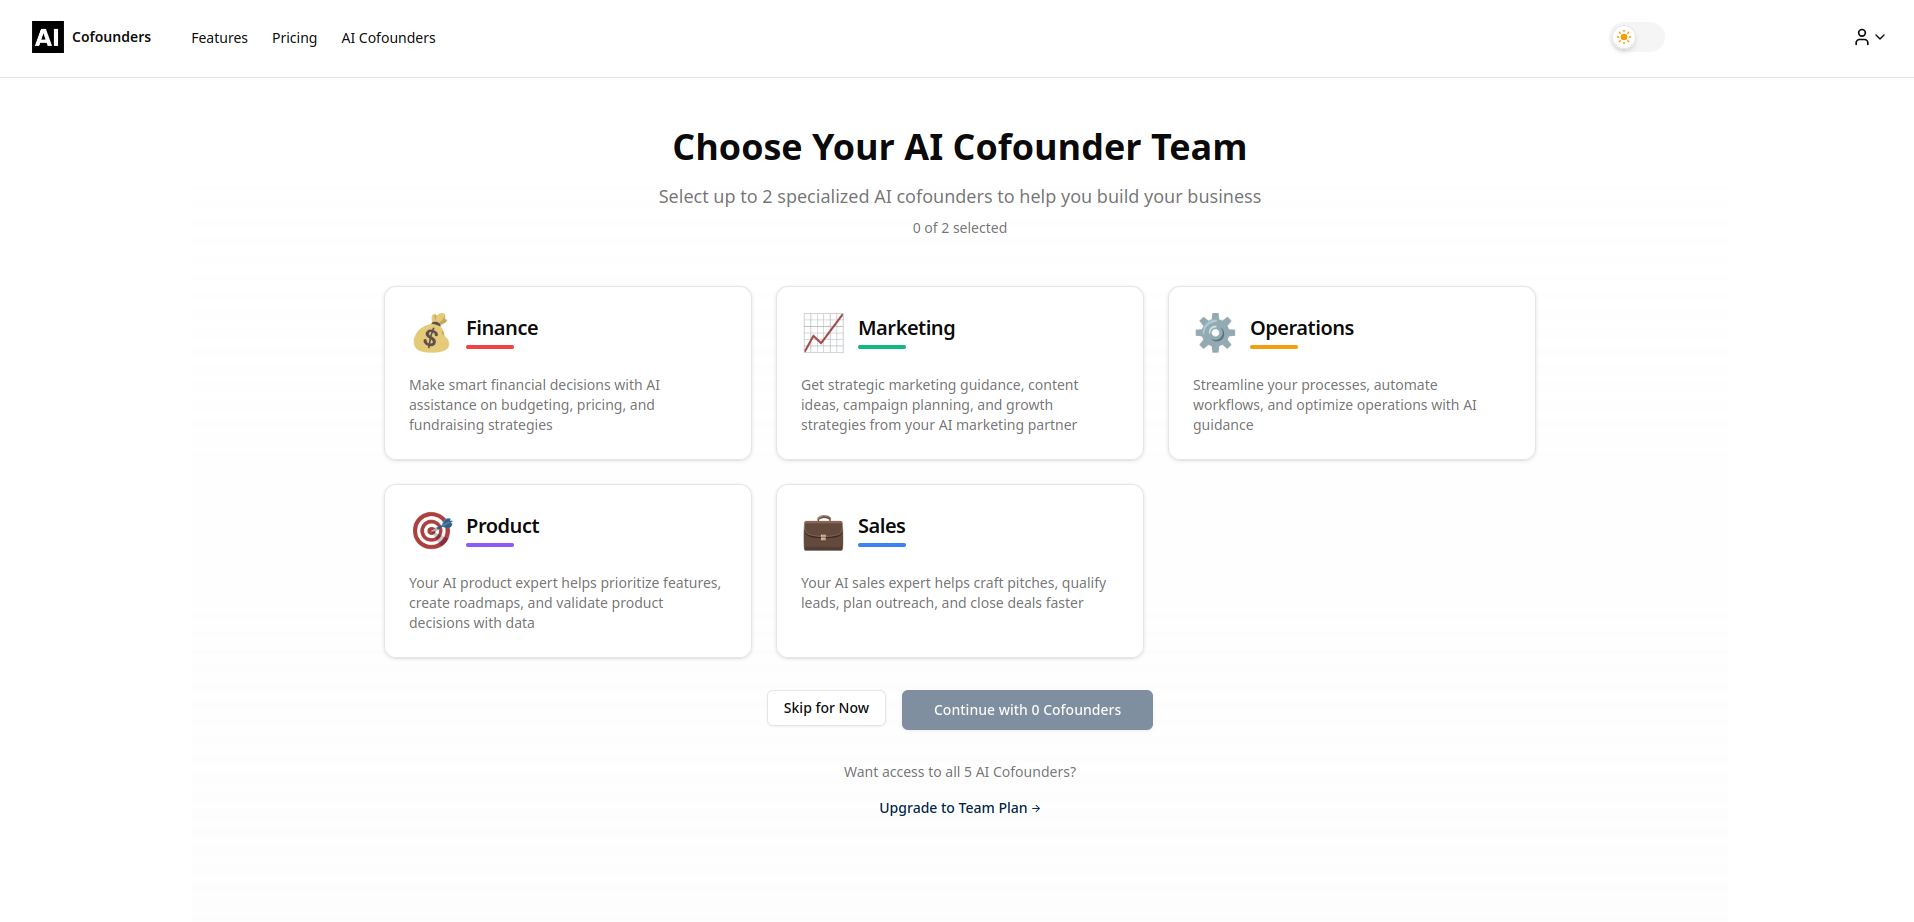This screenshot has width=1914, height=922.
Task: Click Upgrade to Team Plan
Action: pos(959,807)
